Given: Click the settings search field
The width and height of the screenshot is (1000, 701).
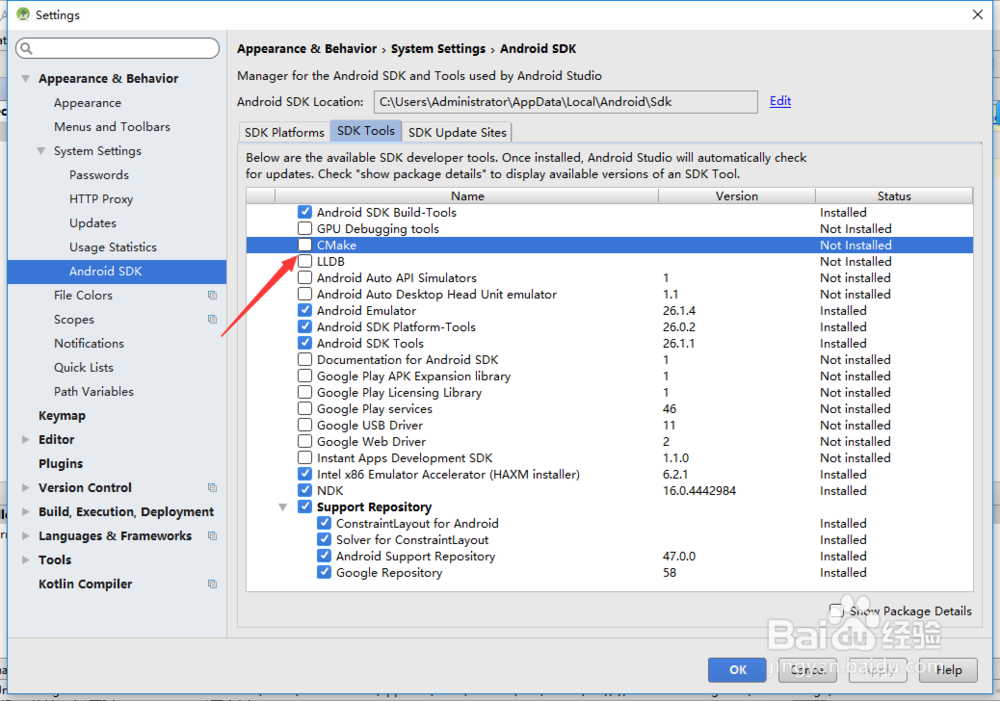Looking at the screenshot, I should tap(117, 48).
